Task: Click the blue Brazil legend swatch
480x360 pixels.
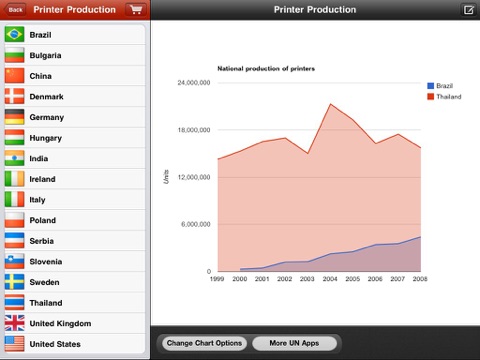Action: pyautogui.click(x=430, y=86)
